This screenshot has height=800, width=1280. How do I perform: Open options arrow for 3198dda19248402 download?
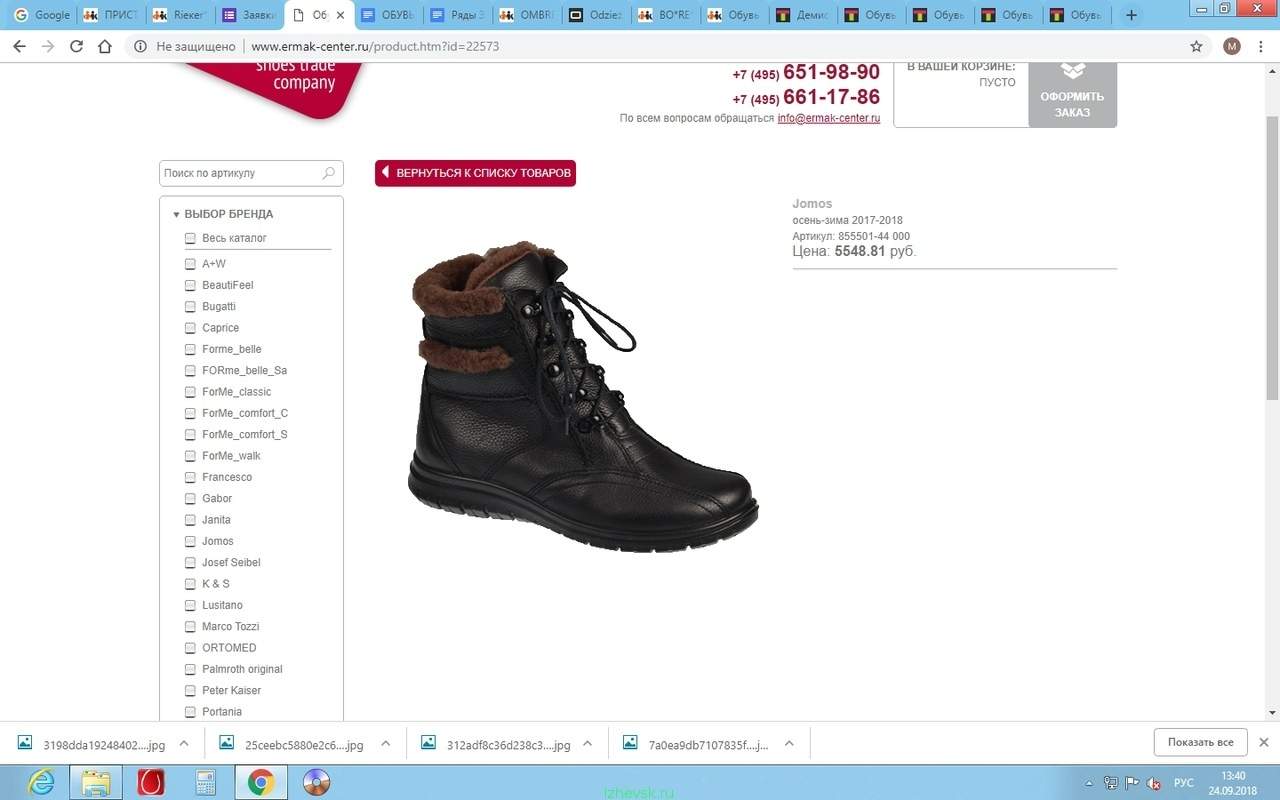click(x=184, y=743)
